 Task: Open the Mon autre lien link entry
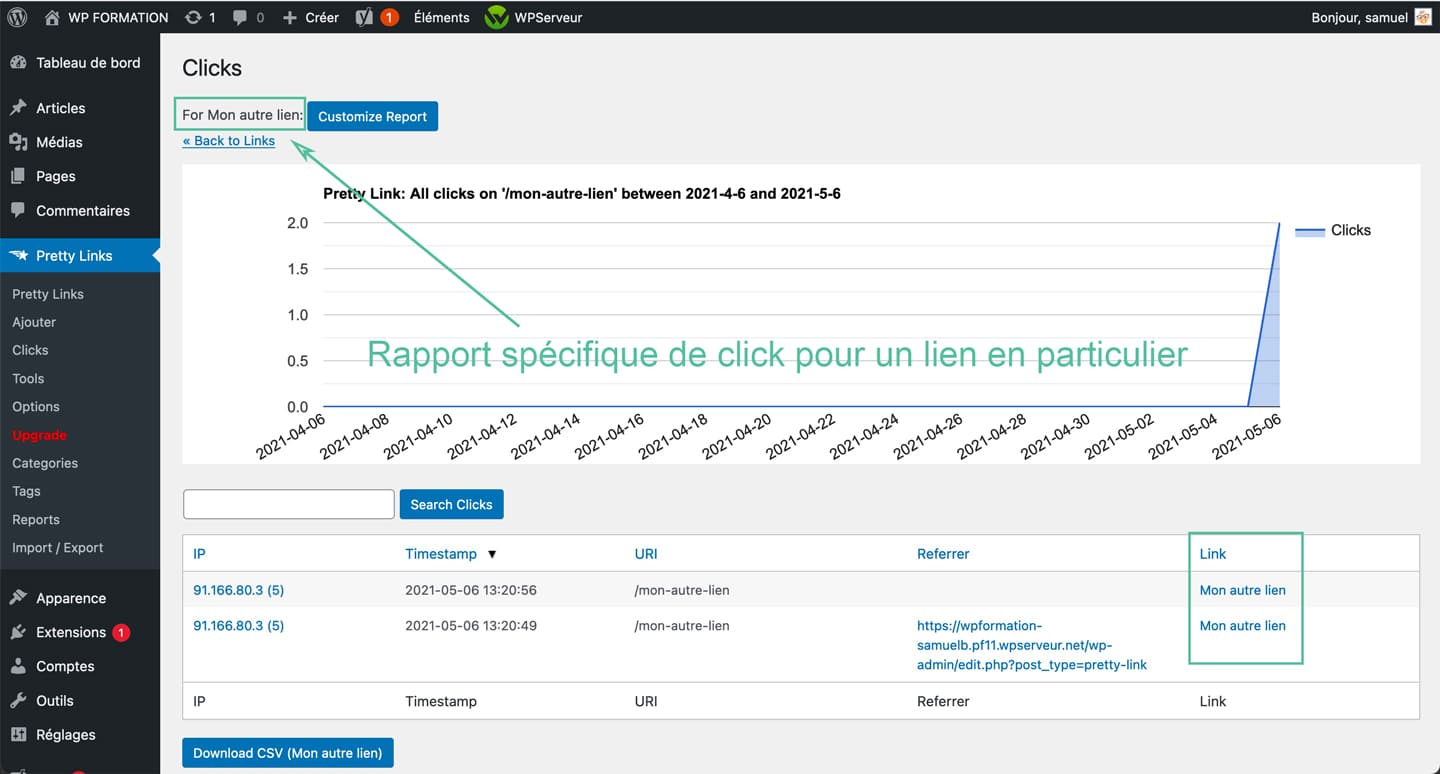[1242, 590]
